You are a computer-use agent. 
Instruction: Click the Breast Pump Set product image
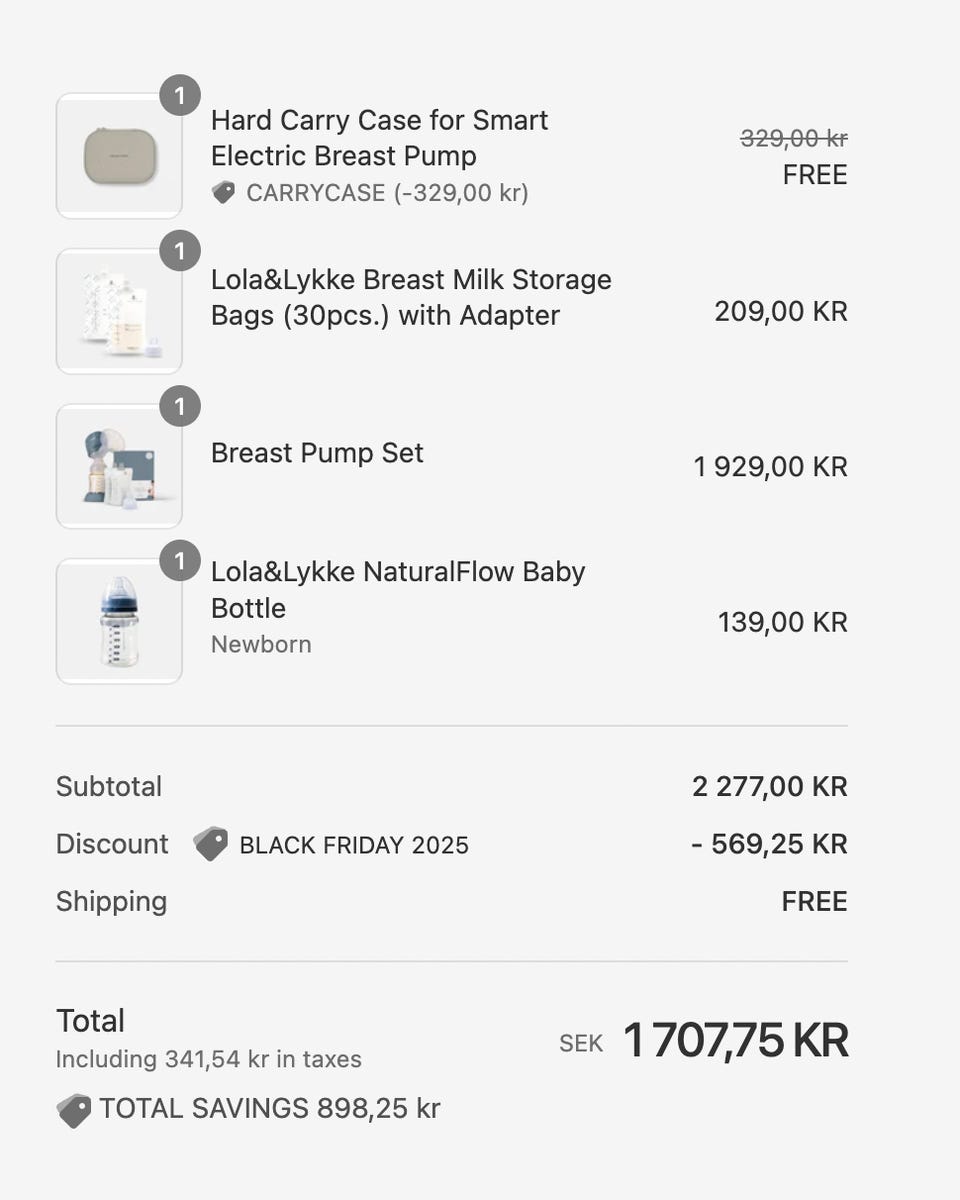point(119,466)
